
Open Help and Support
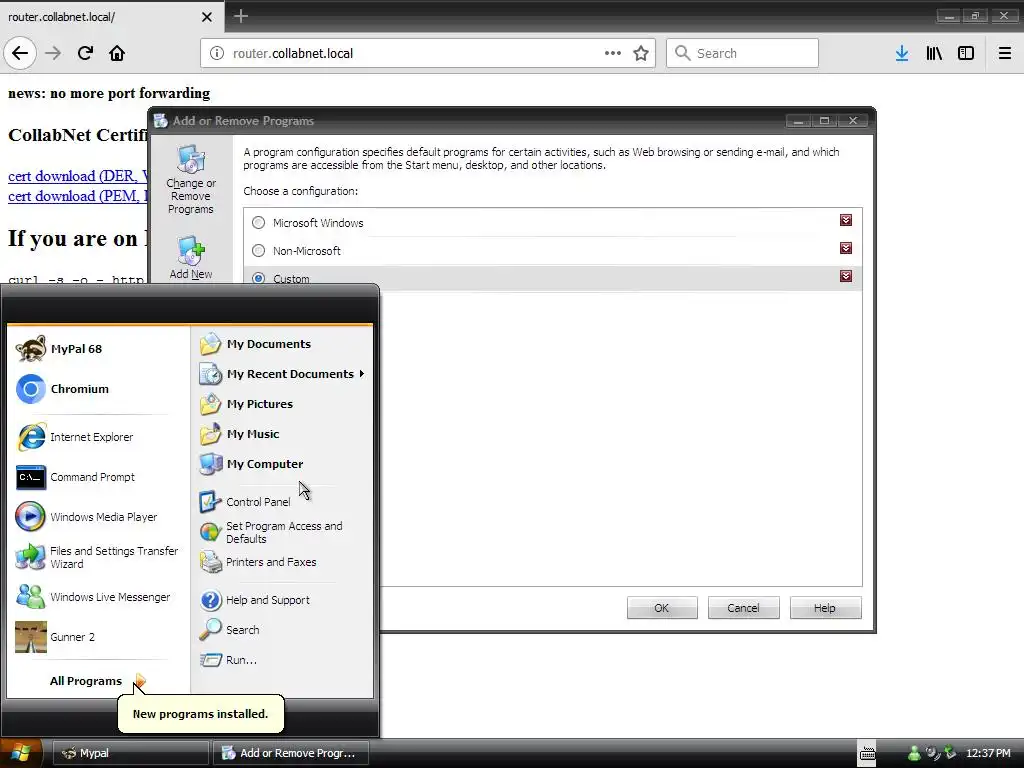(255, 600)
